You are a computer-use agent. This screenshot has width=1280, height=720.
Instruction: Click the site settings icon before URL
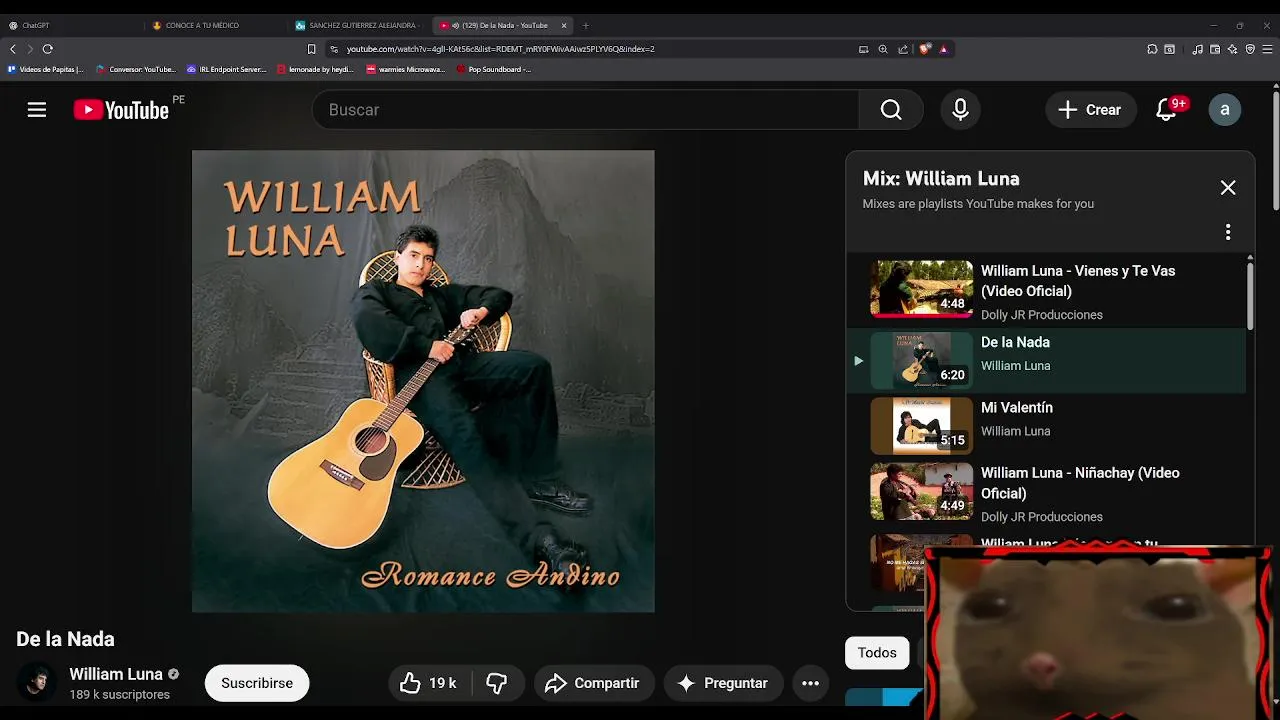tap(334, 49)
